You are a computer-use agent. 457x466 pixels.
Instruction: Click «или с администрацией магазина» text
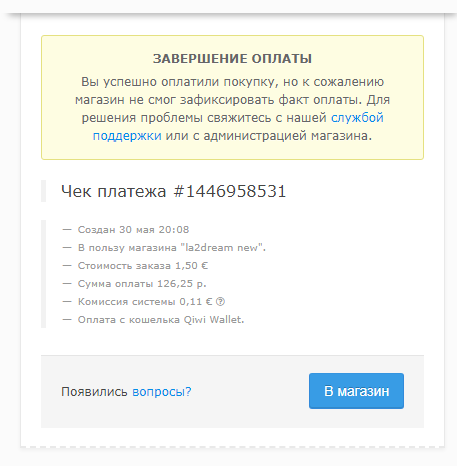[x=269, y=136]
